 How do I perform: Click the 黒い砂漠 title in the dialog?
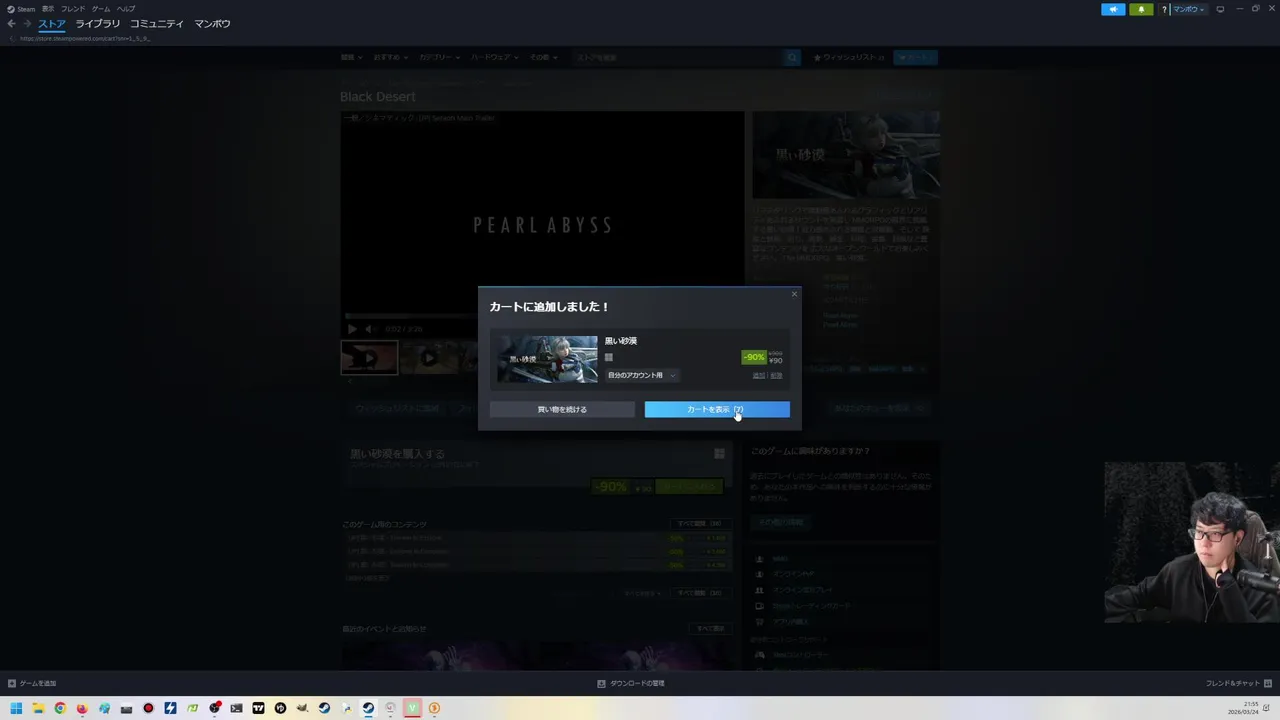(621, 341)
